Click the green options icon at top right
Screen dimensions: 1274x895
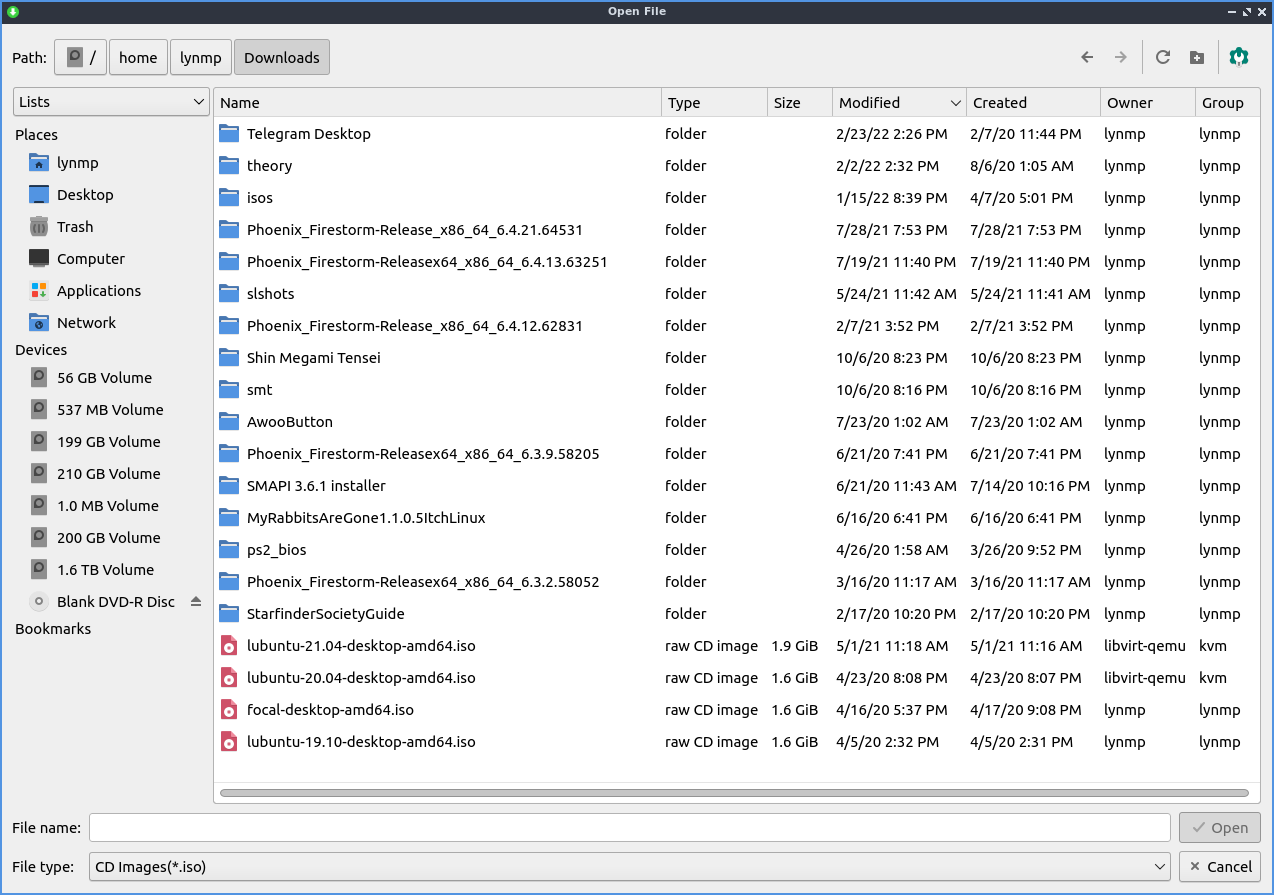click(1239, 58)
